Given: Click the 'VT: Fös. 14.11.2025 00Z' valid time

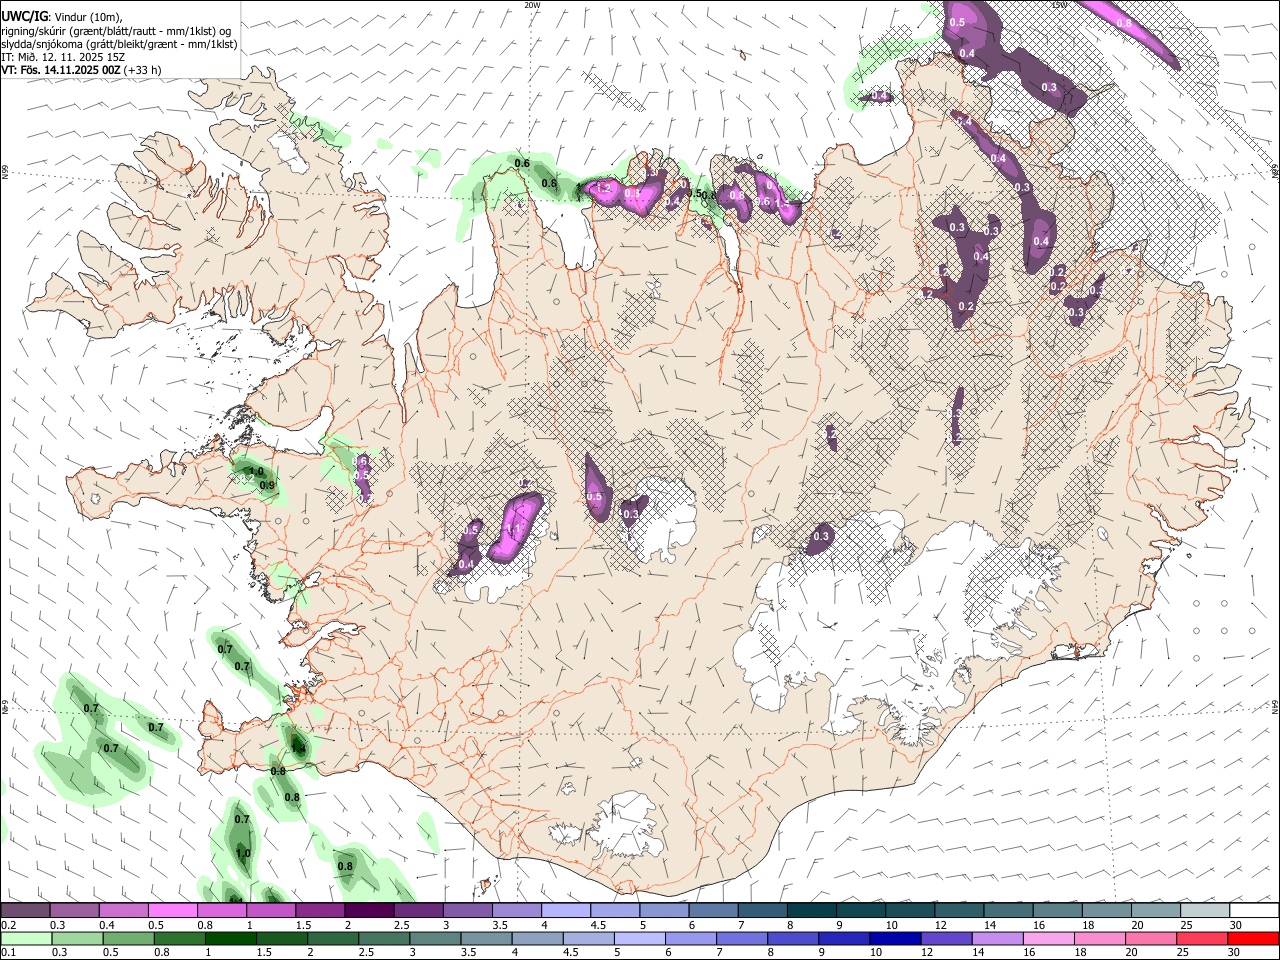Looking at the screenshot, I should coord(61,71).
